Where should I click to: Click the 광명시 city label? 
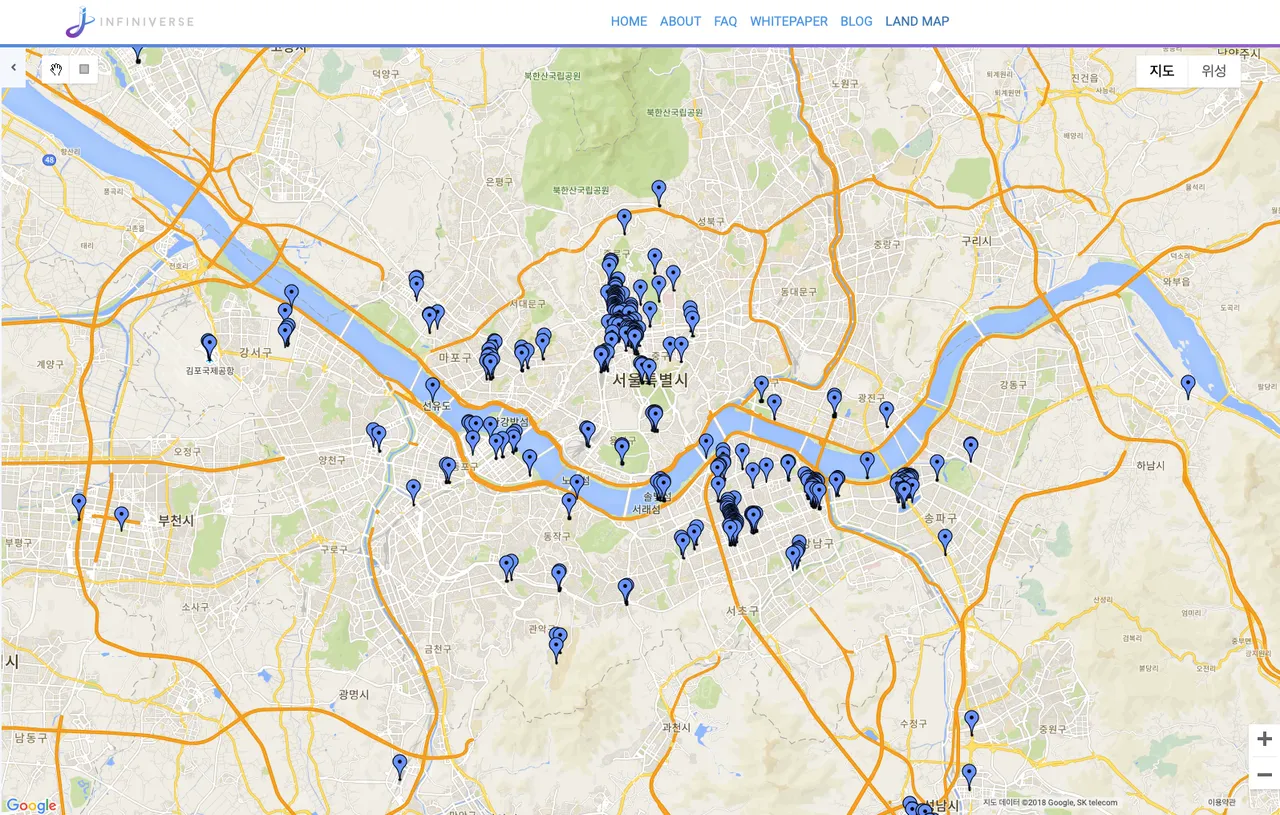354,694
